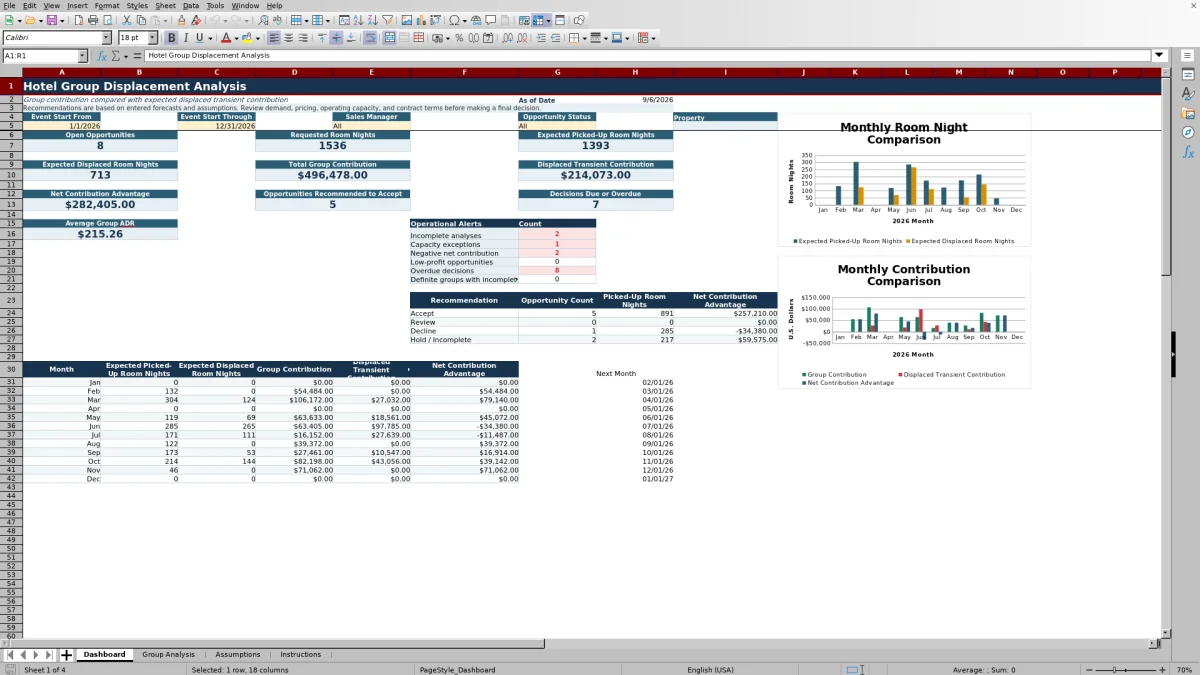
Task: Open the font color dropdown arrow
Action: tap(235, 38)
